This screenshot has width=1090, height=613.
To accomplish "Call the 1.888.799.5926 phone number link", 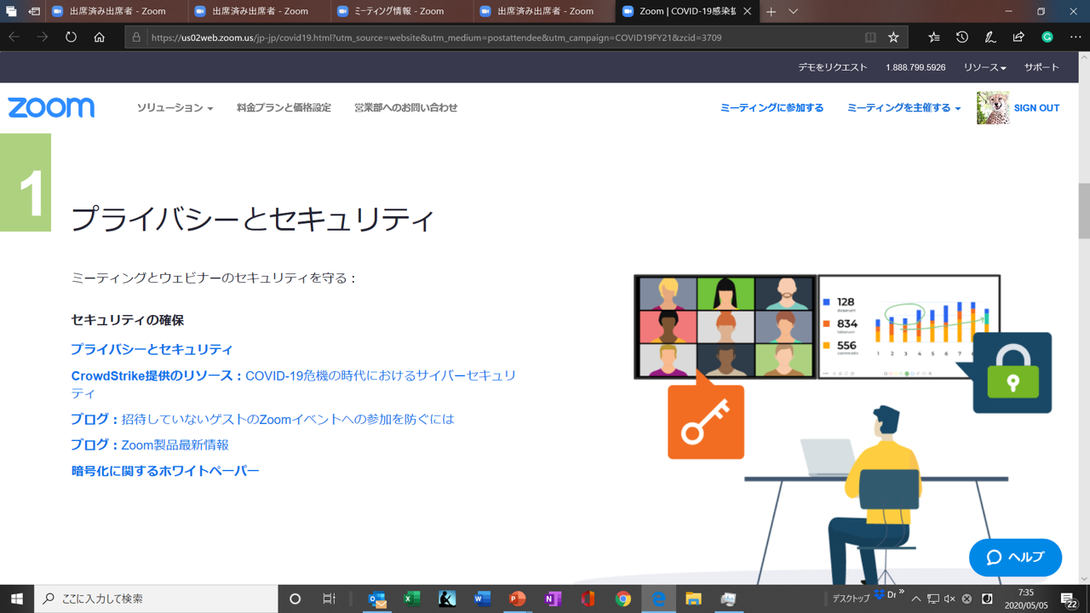I will (x=915, y=67).
